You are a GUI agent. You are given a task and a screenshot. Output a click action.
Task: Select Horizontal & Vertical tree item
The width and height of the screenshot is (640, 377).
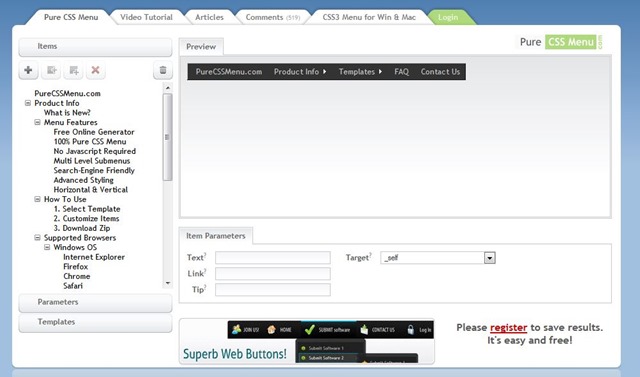click(91, 190)
